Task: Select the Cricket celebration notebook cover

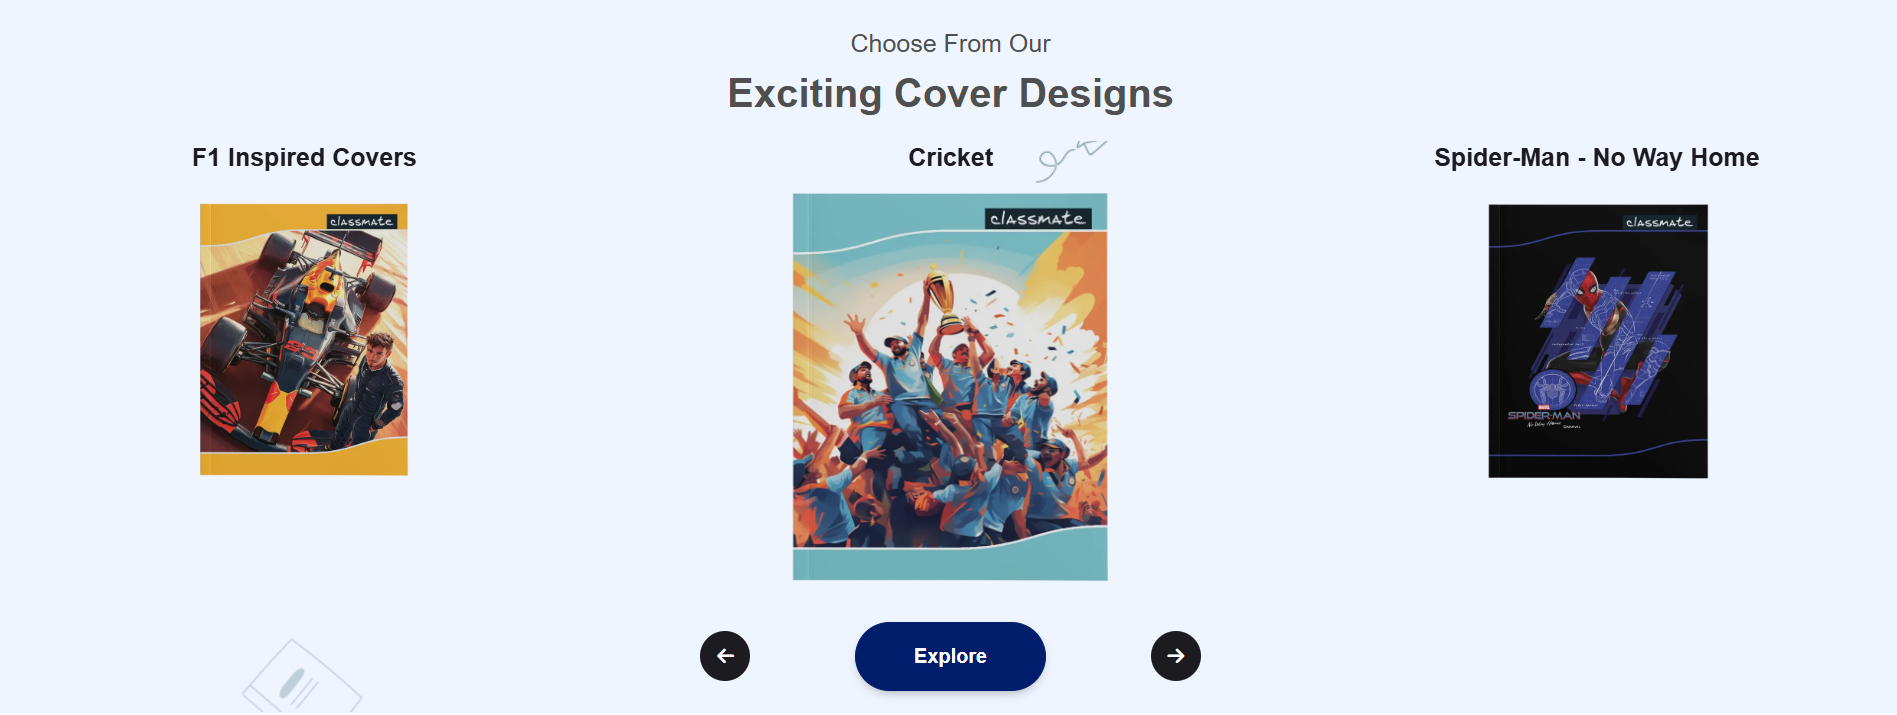Action: point(950,387)
